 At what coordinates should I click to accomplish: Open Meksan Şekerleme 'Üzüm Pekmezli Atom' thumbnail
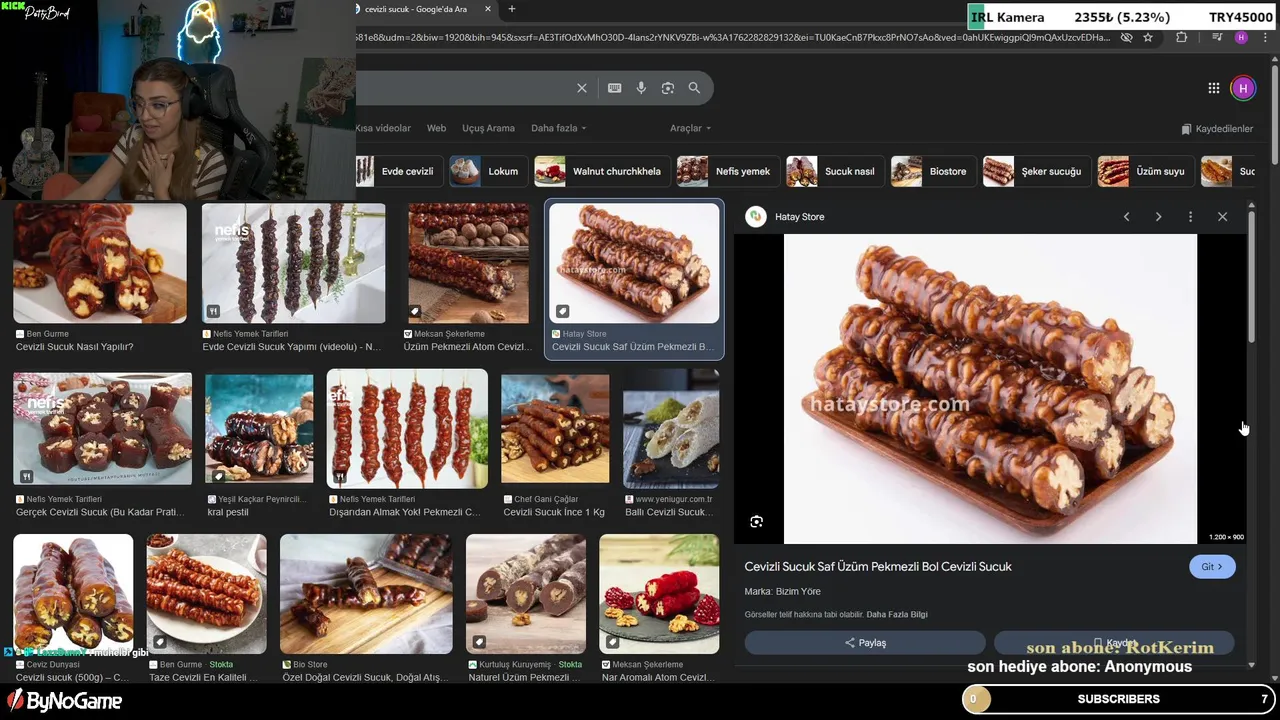(468, 263)
